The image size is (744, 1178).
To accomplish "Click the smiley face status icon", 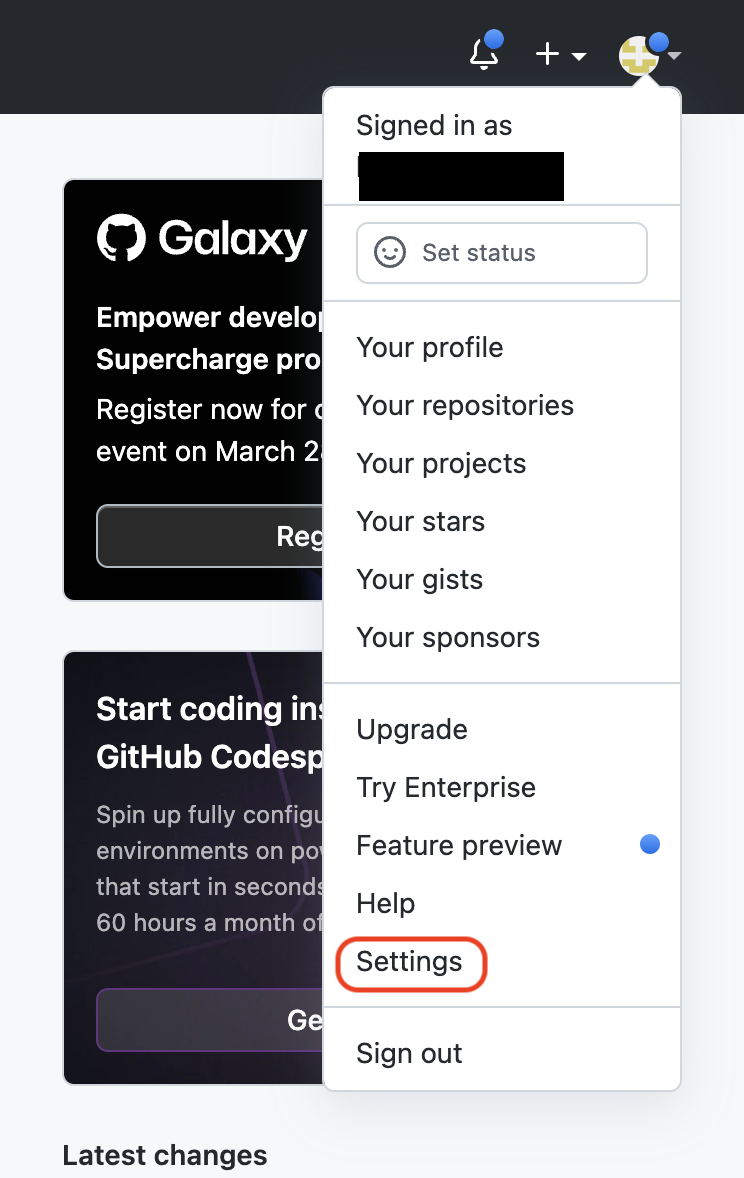I will tap(390, 253).
